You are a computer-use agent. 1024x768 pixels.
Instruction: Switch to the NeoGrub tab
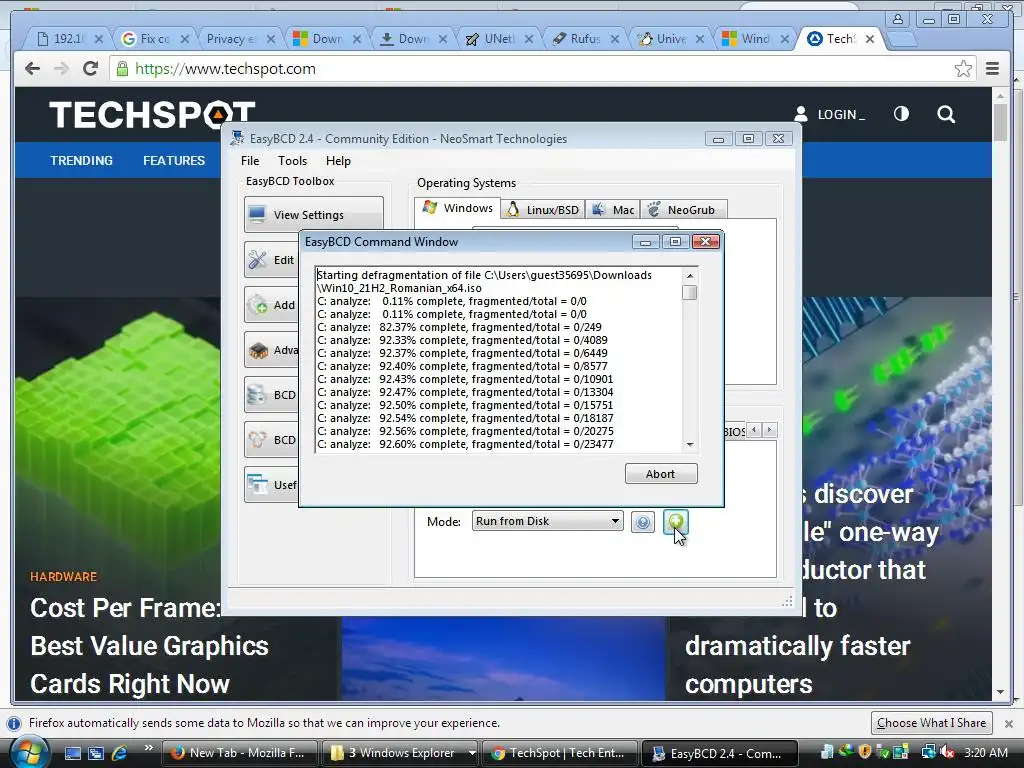(684, 210)
